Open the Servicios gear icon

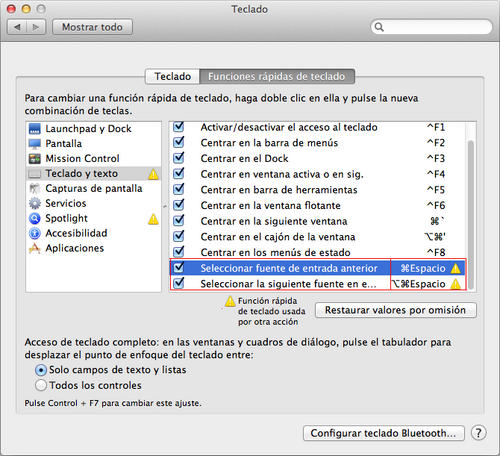pos(35,203)
